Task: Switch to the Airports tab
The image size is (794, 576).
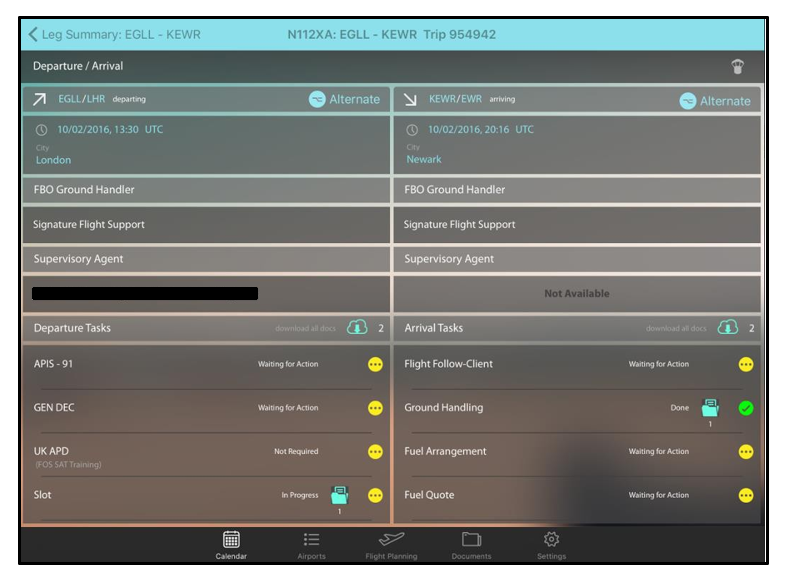Action: (311, 545)
